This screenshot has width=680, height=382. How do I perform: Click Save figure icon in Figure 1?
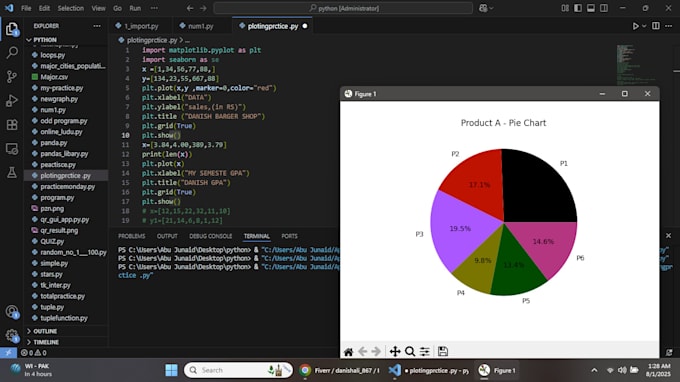[442, 352]
